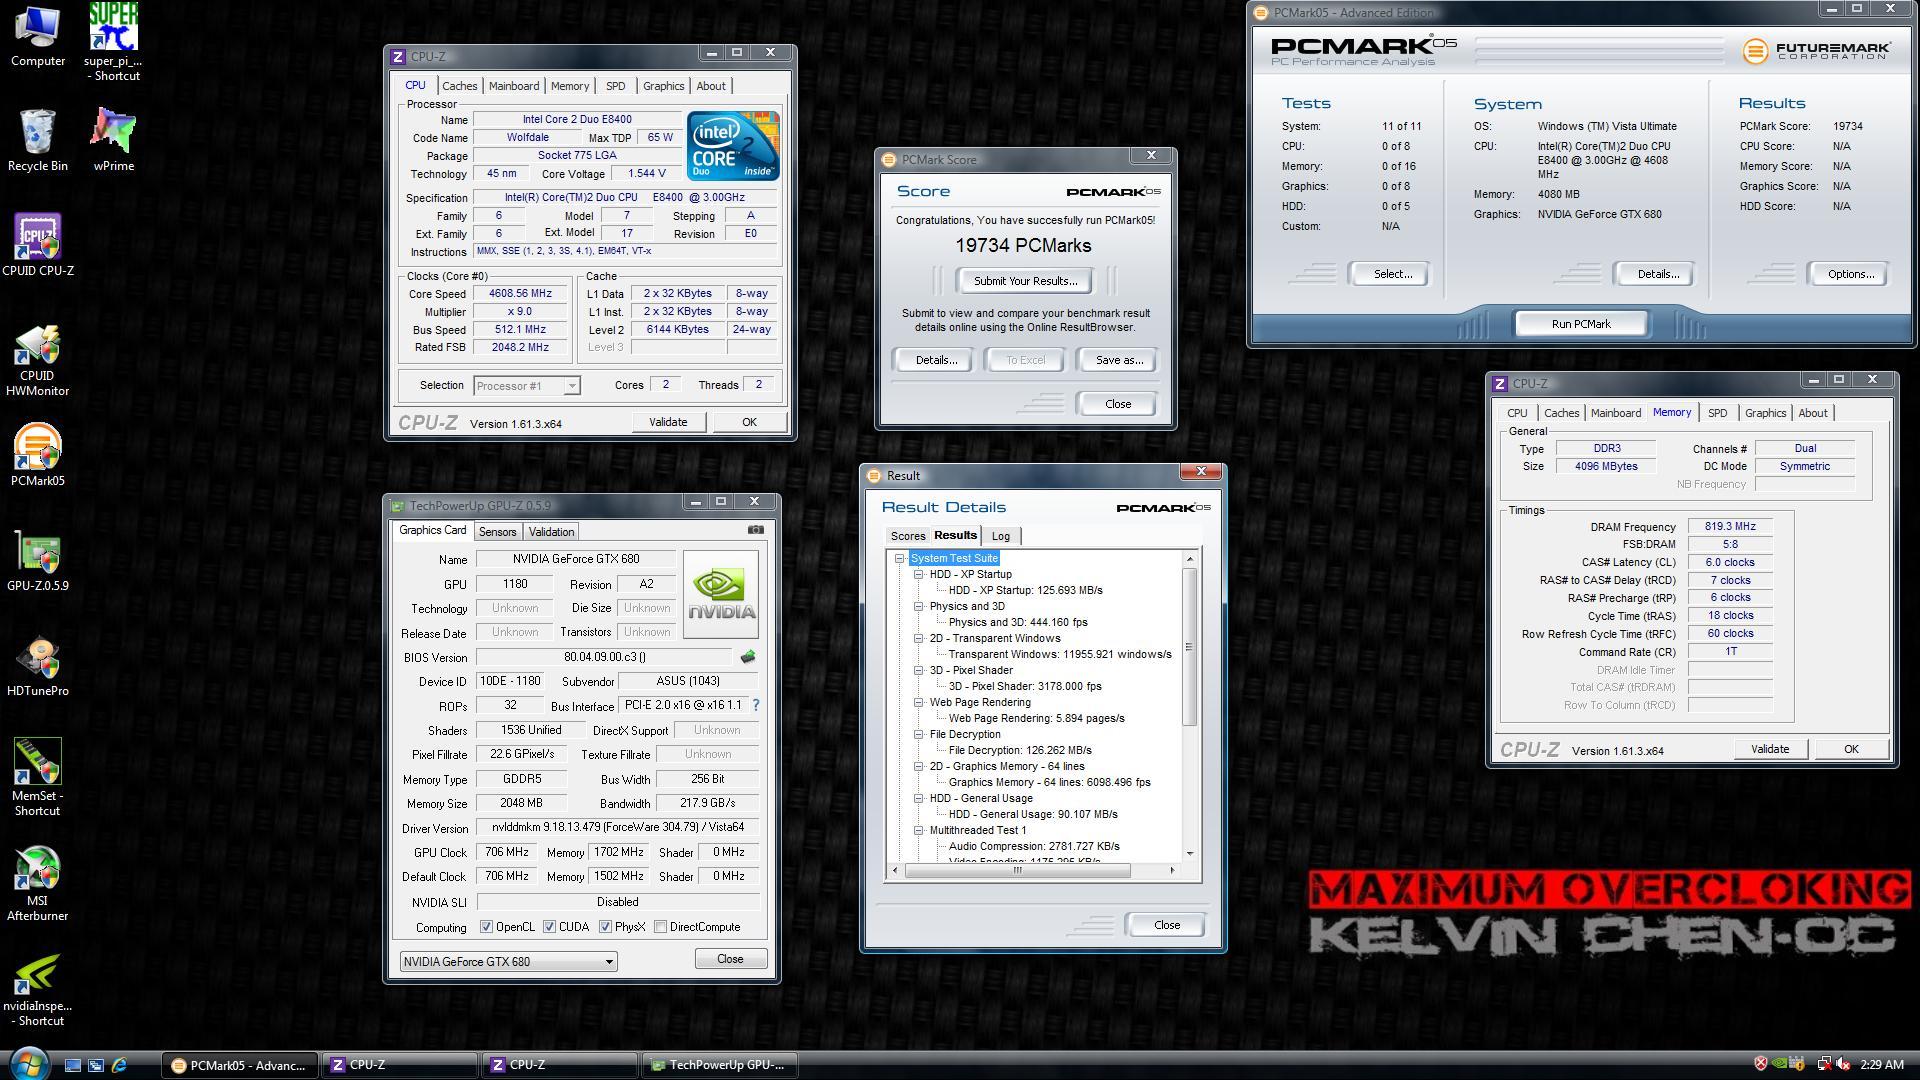Collapse the Web Page Rendering node

(918, 702)
